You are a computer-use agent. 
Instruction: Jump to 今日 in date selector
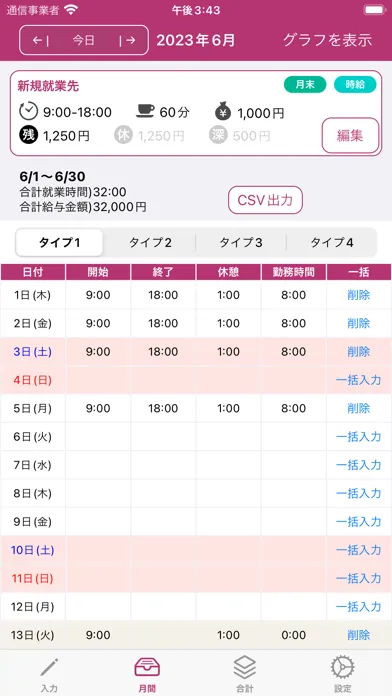click(84, 40)
